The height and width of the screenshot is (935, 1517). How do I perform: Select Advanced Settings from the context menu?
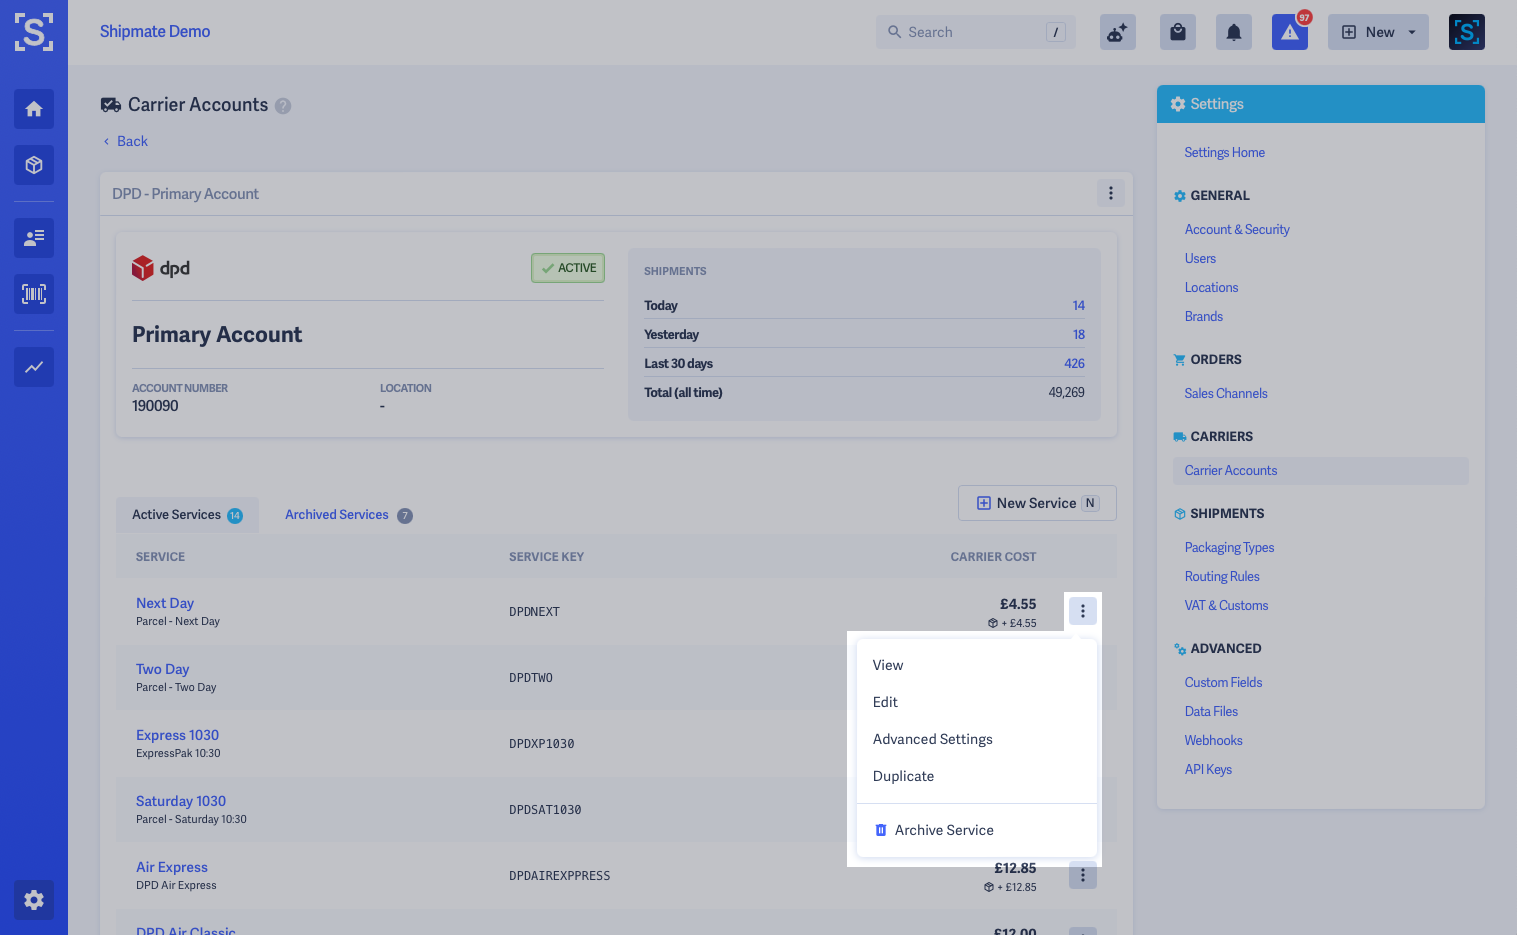(932, 739)
